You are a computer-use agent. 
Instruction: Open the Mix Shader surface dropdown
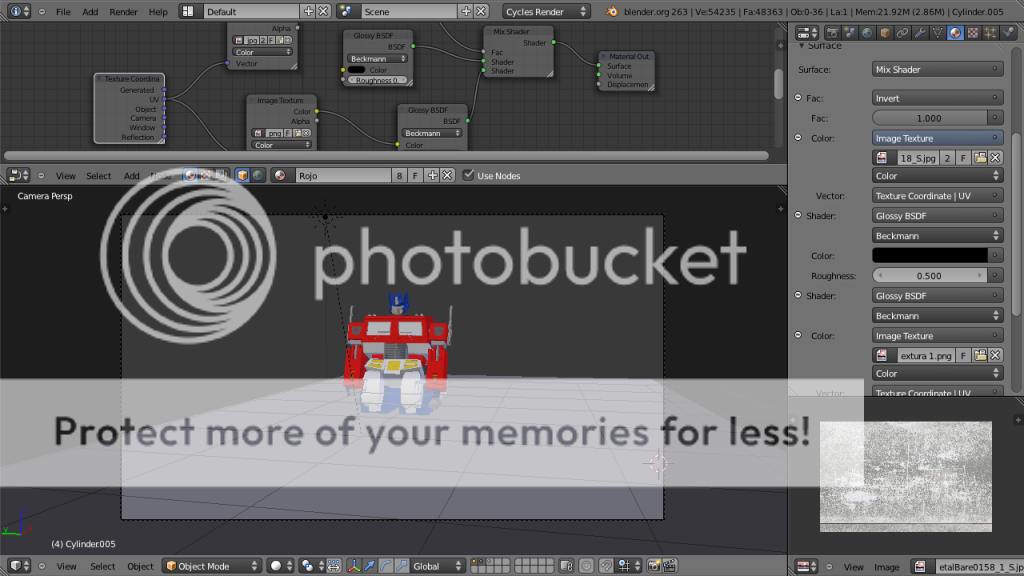click(x=937, y=69)
